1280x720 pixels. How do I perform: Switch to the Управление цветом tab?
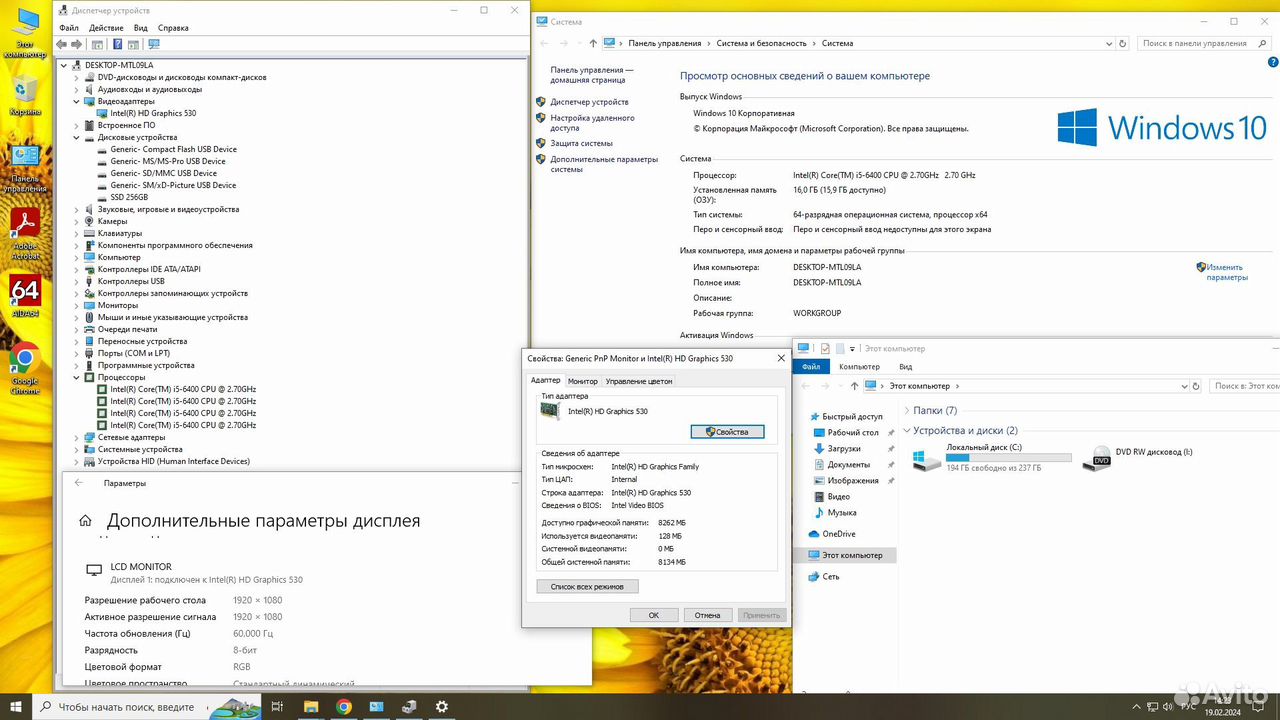tap(639, 381)
